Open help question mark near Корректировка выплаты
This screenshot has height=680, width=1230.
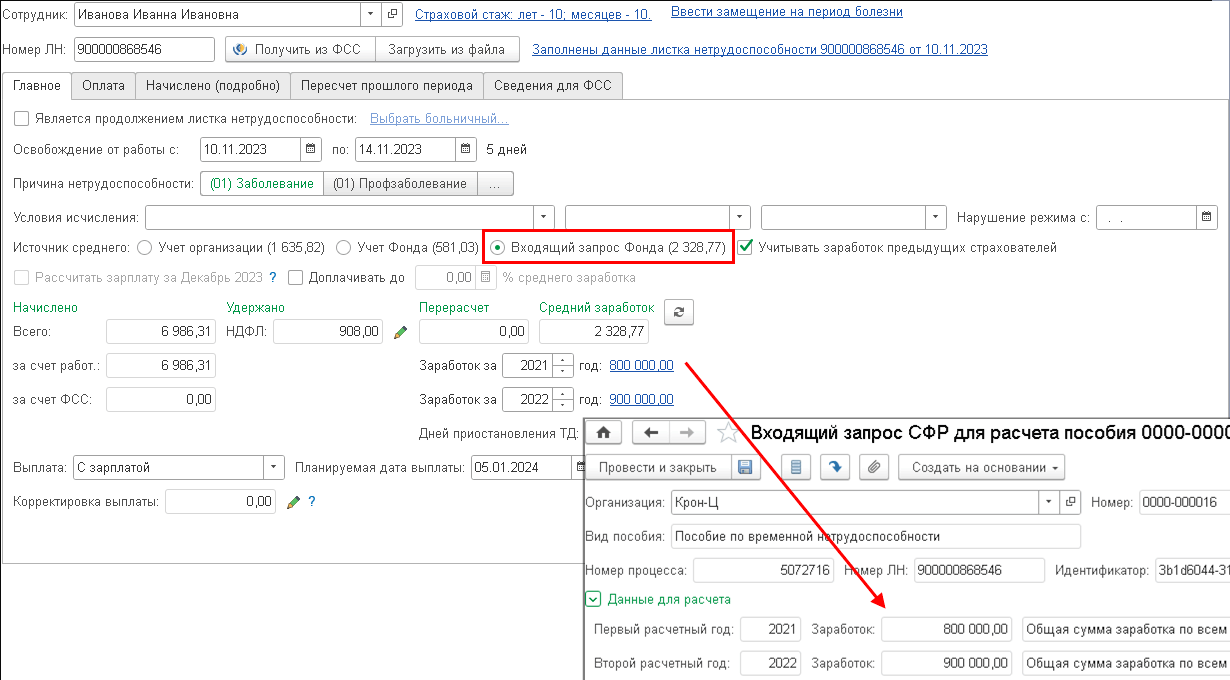312,502
